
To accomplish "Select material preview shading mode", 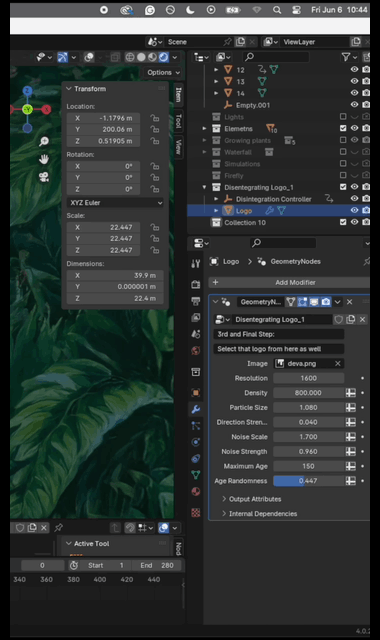I will [x=152, y=57].
